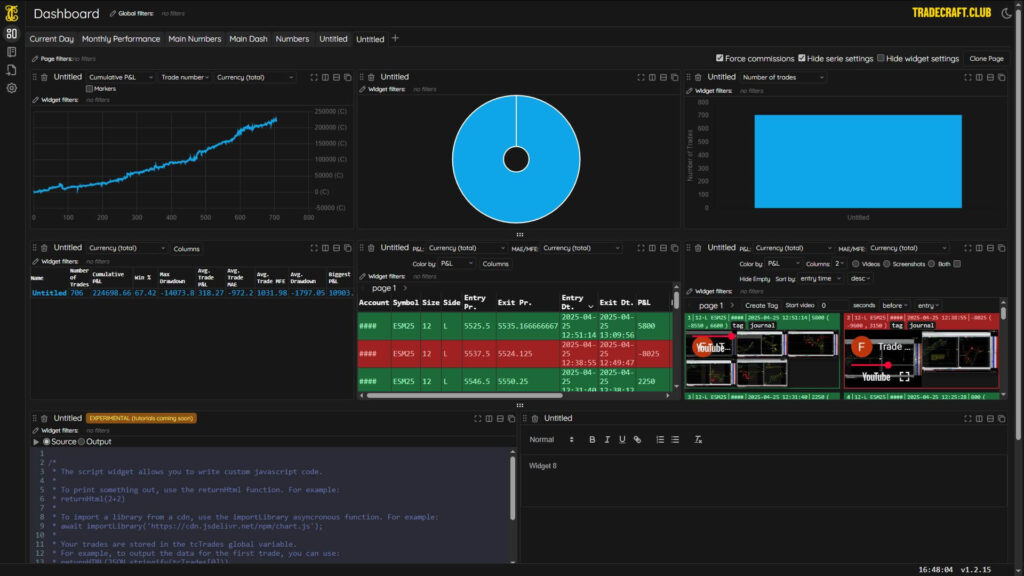Viewport: 1024px width, 576px height.
Task: Apply bullet list in the text editor
Action: point(675,440)
